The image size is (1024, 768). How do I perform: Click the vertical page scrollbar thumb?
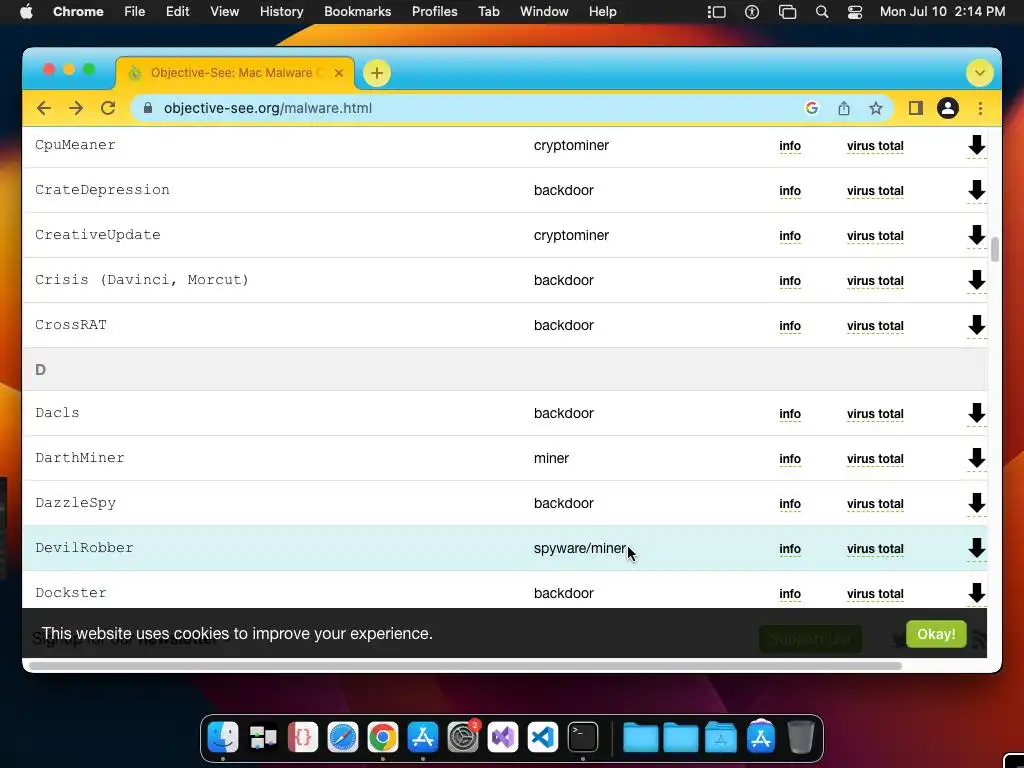tap(995, 249)
